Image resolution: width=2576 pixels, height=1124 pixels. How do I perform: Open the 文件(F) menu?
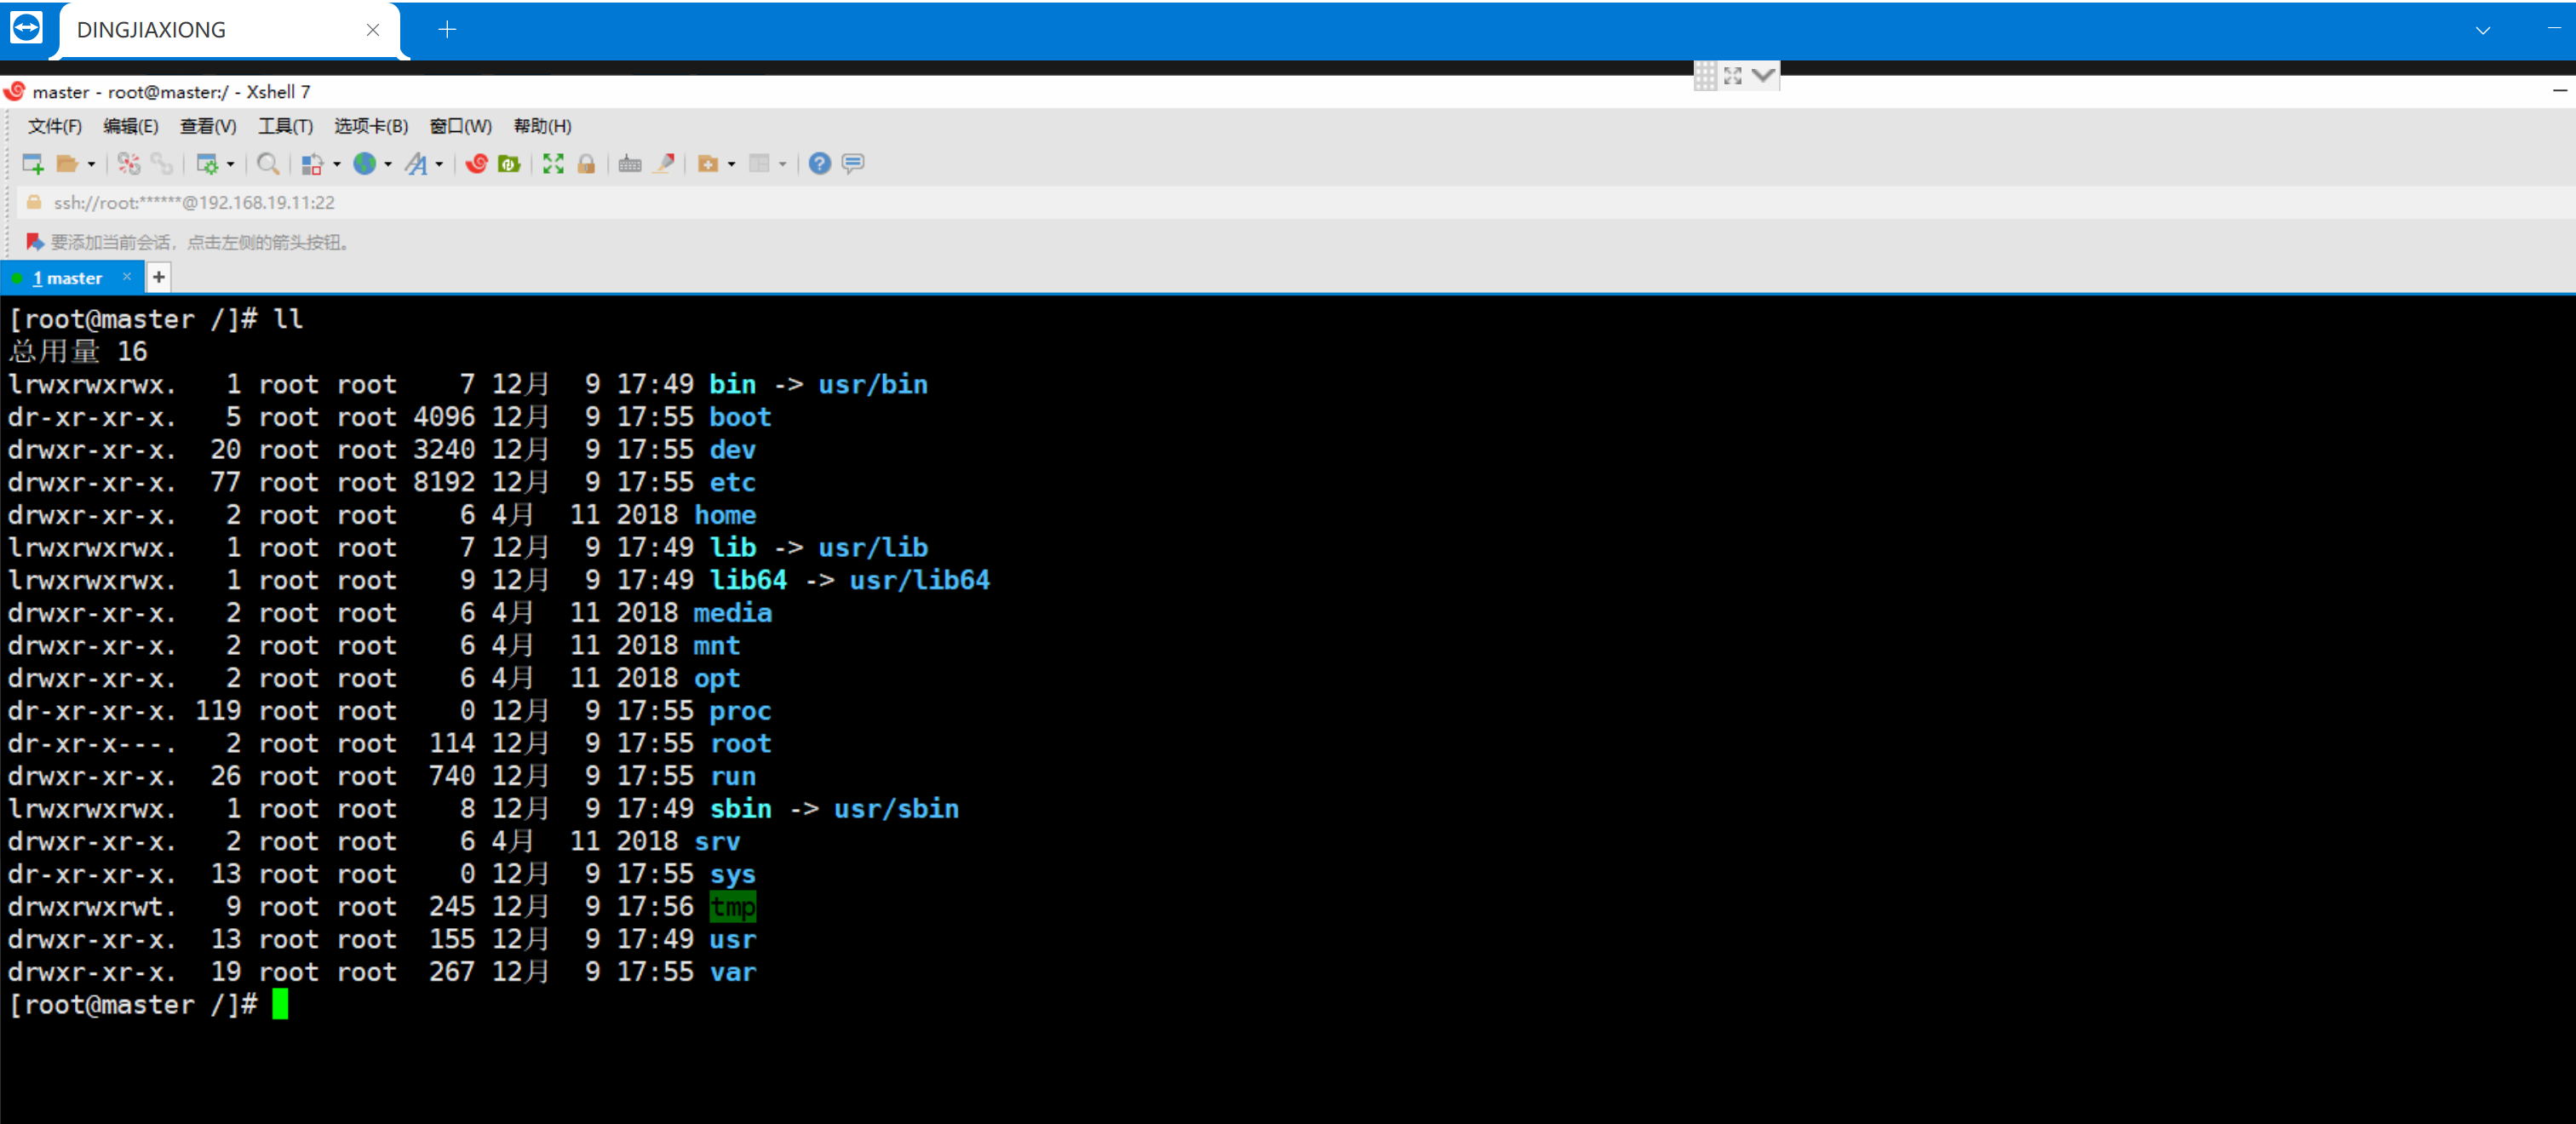(x=55, y=126)
